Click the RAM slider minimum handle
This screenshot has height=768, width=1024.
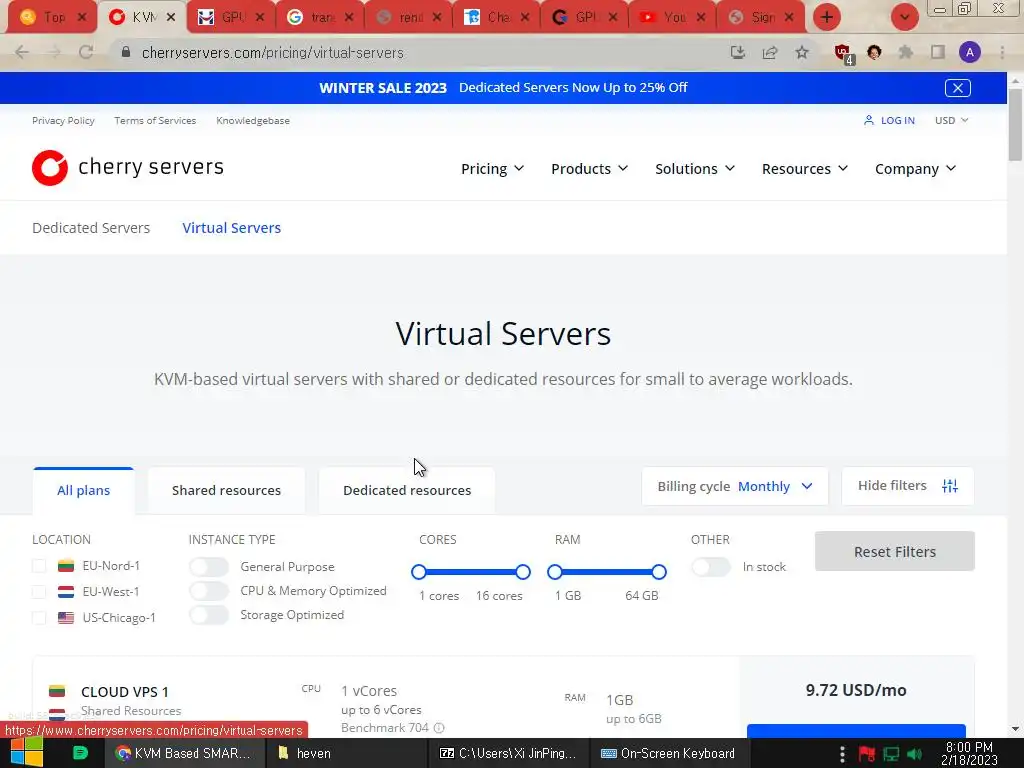[x=554, y=572]
